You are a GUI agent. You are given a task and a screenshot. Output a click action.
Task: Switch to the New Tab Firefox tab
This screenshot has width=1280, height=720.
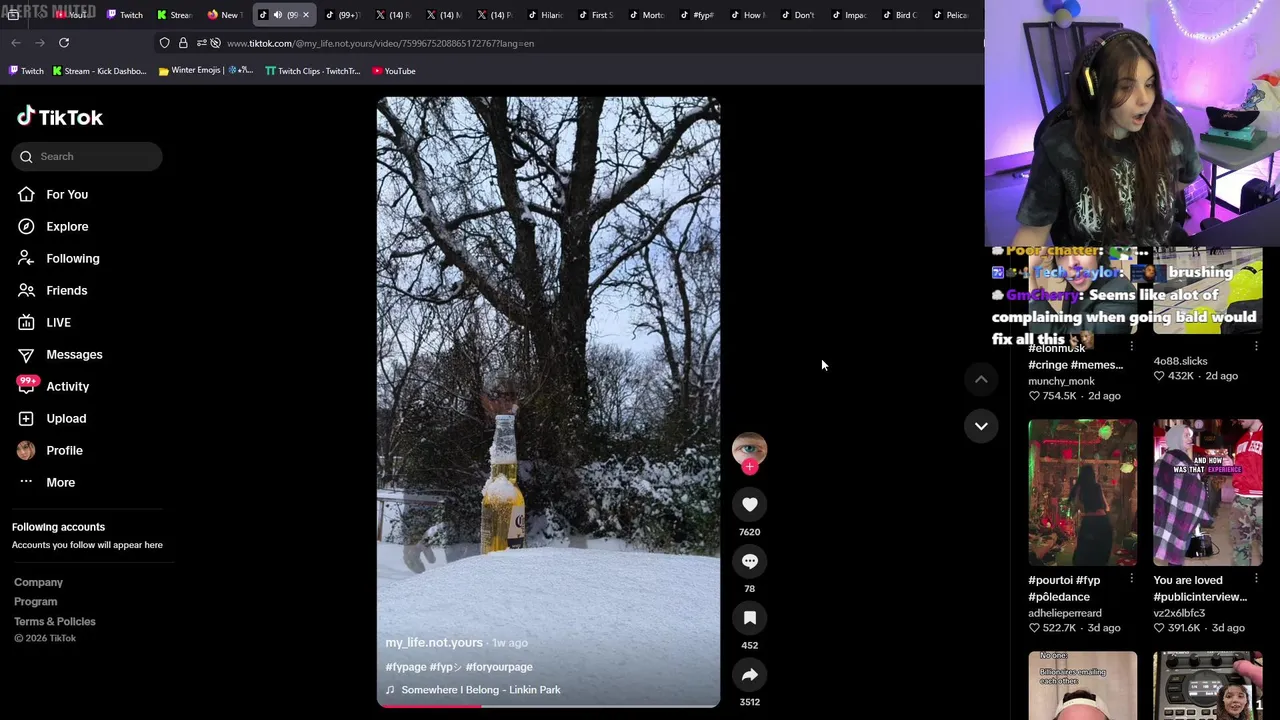[224, 15]
